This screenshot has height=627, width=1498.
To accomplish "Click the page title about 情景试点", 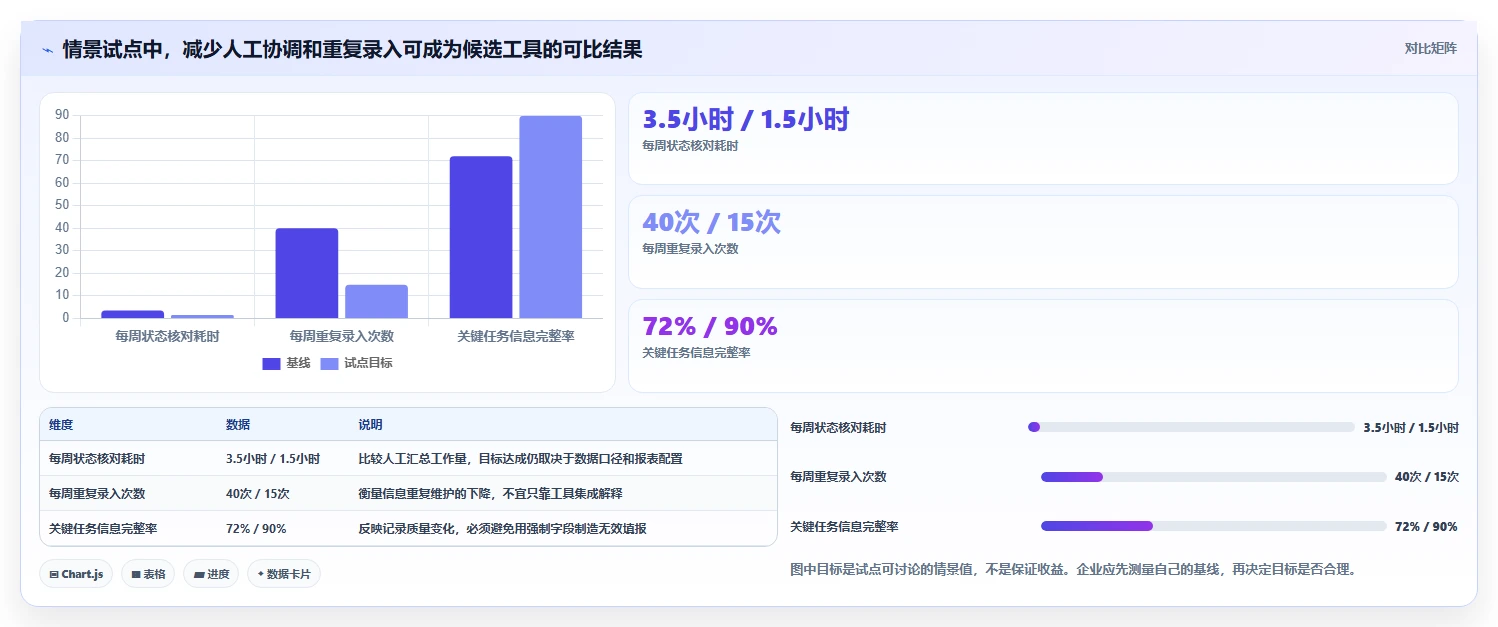I will point(352,49).
